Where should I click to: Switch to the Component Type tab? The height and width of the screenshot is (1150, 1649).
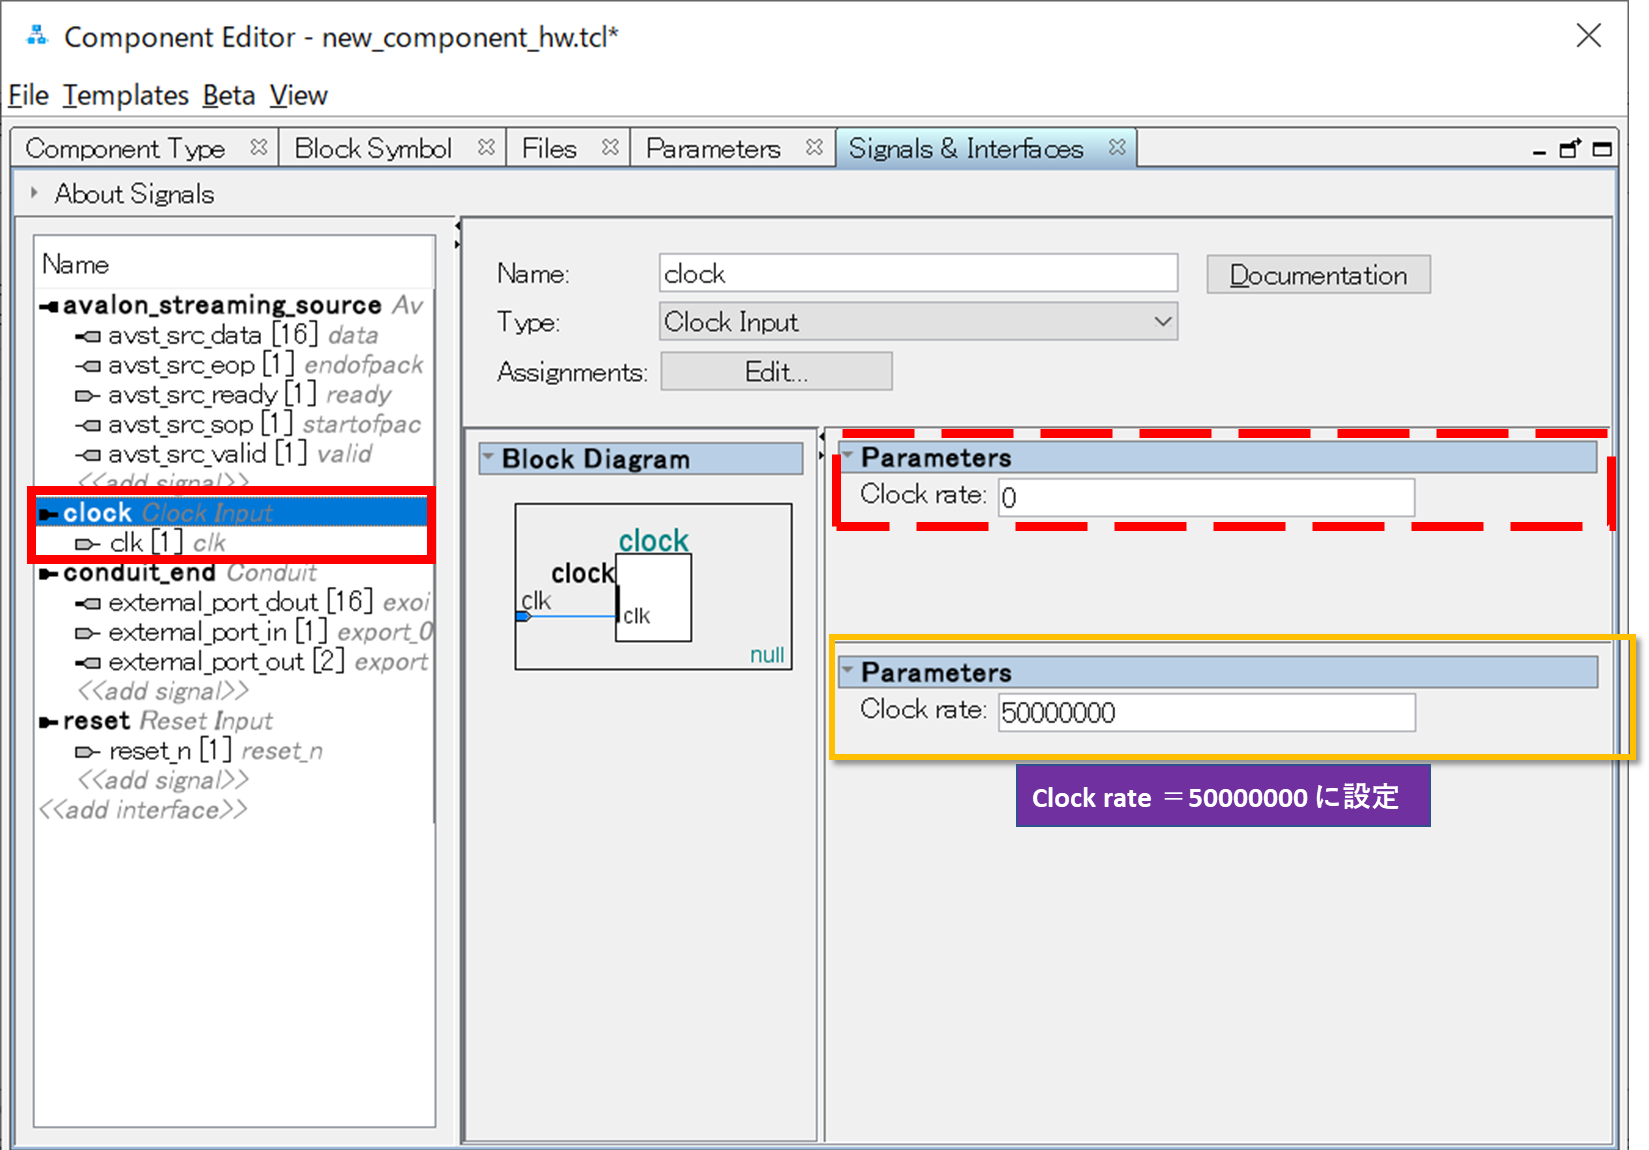(126, 147)
